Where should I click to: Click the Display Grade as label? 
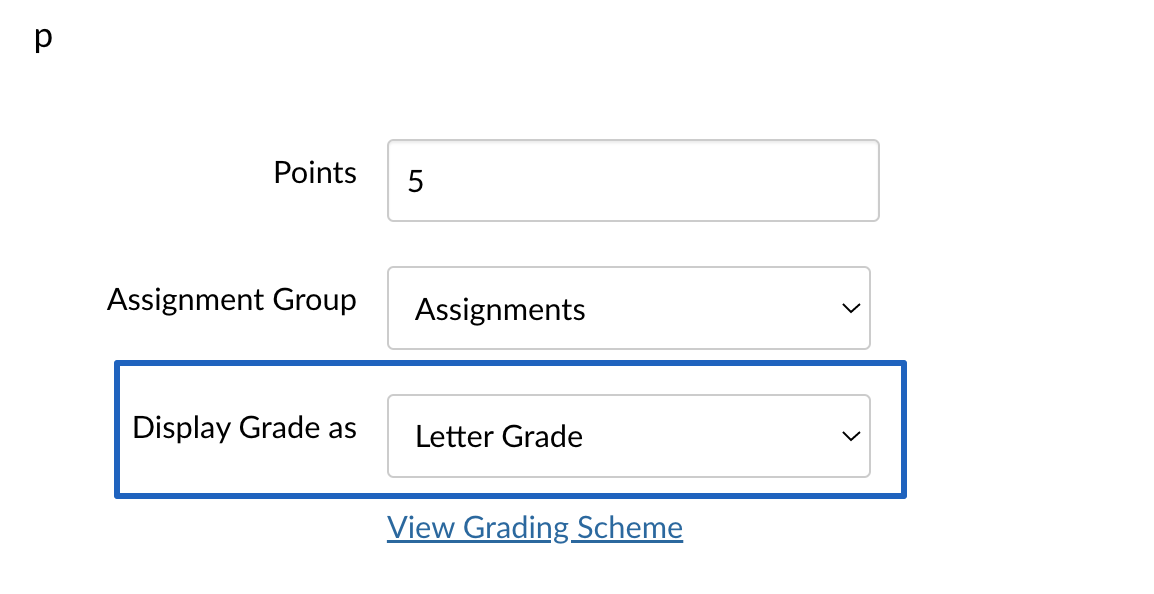click(x=244, y=428)
